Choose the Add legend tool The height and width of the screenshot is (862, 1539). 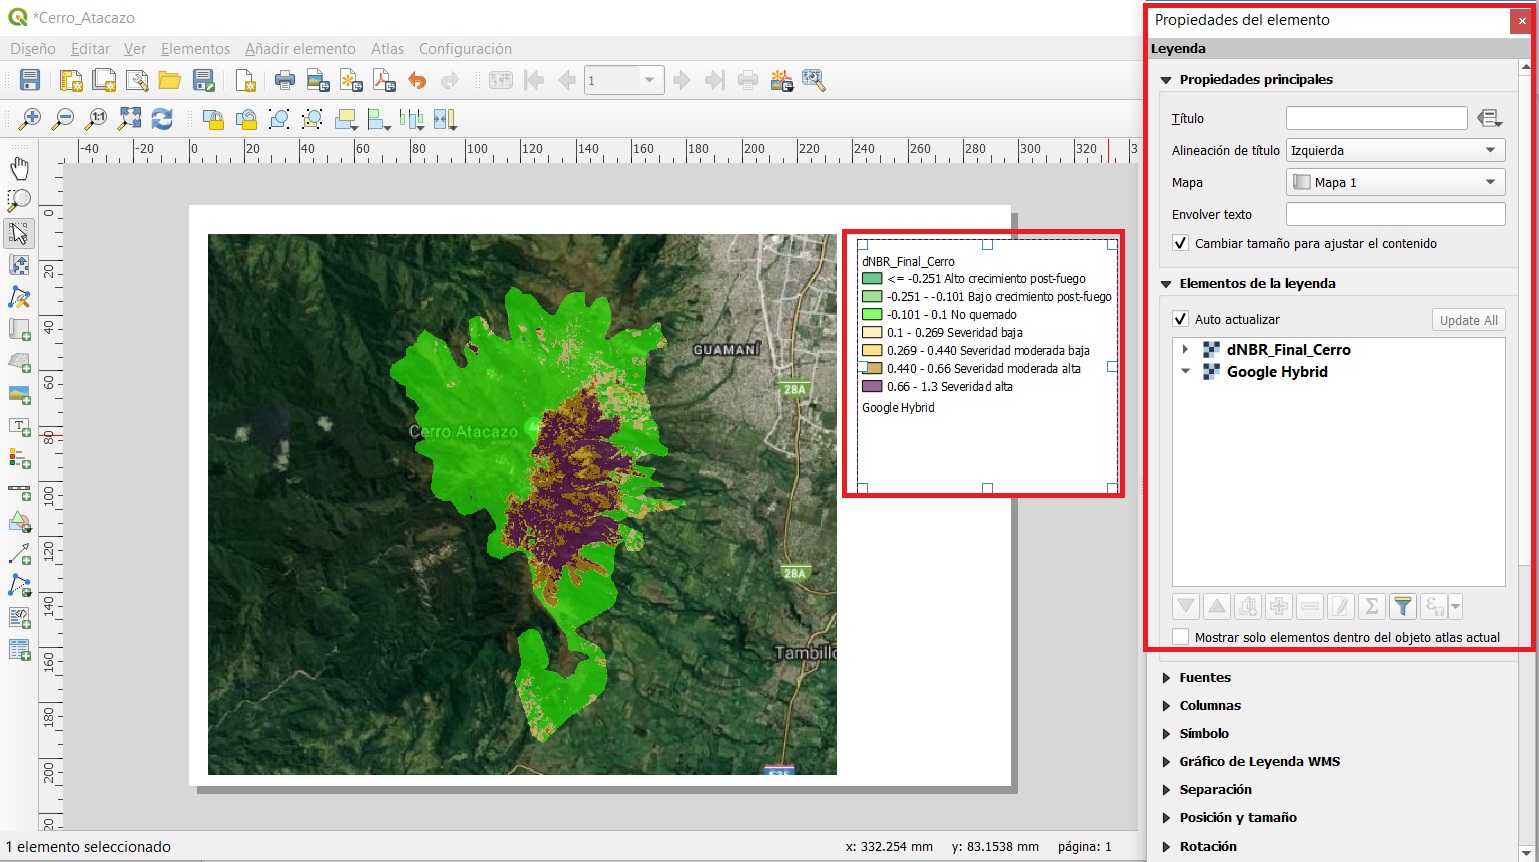19,459
